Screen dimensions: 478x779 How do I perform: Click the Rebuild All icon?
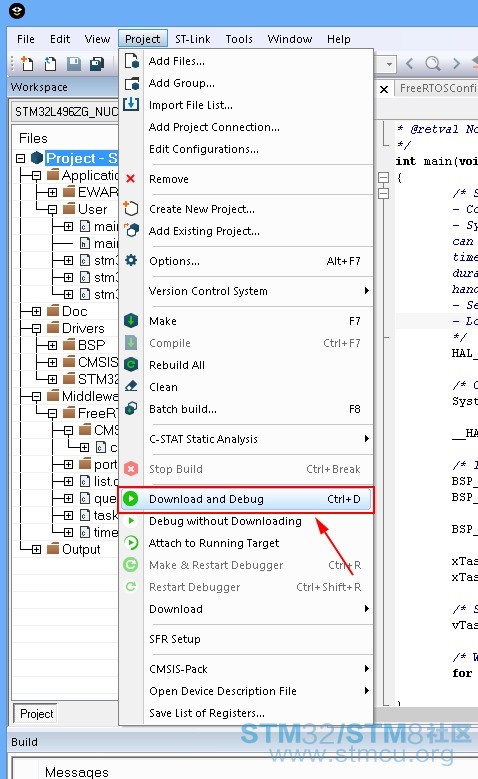[x=131, y=365]
